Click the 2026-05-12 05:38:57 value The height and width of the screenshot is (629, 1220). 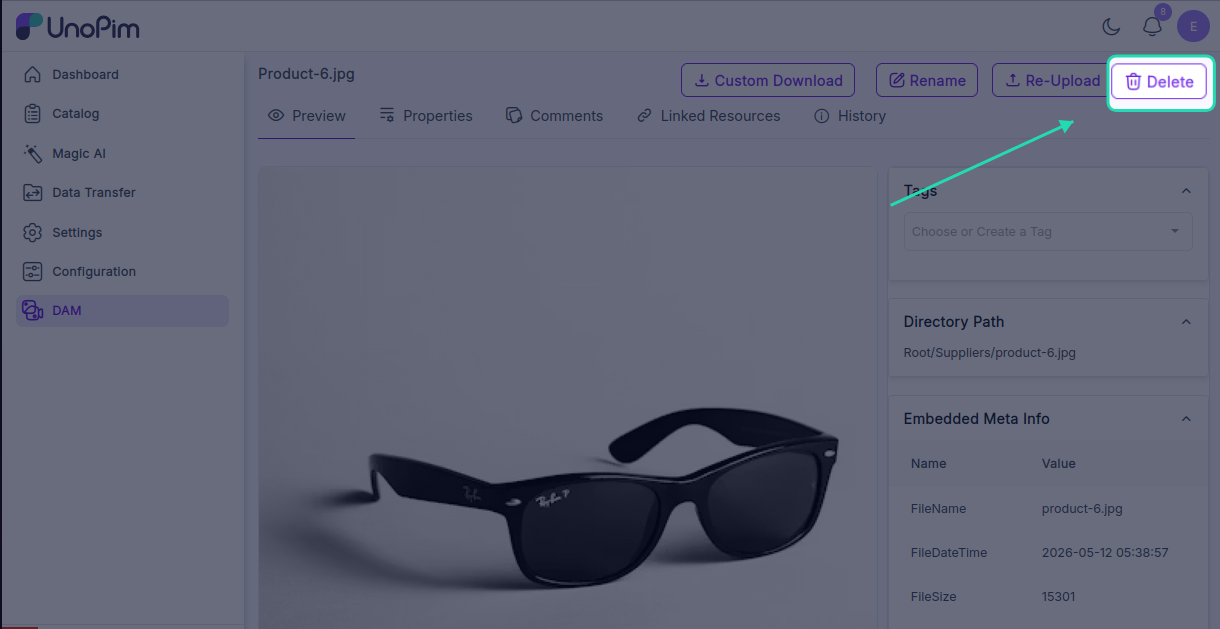(x=1105, y=553)
